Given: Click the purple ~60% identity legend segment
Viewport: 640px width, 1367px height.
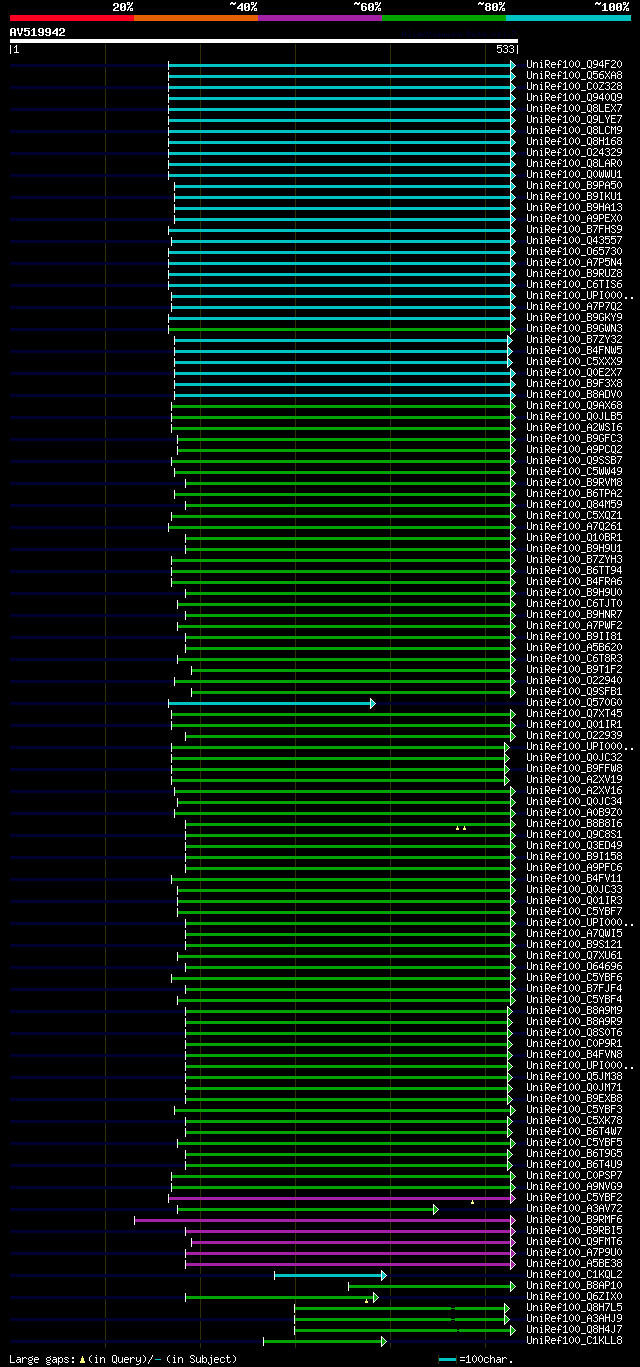Looking at the screenshot, I should pos(319,17).
